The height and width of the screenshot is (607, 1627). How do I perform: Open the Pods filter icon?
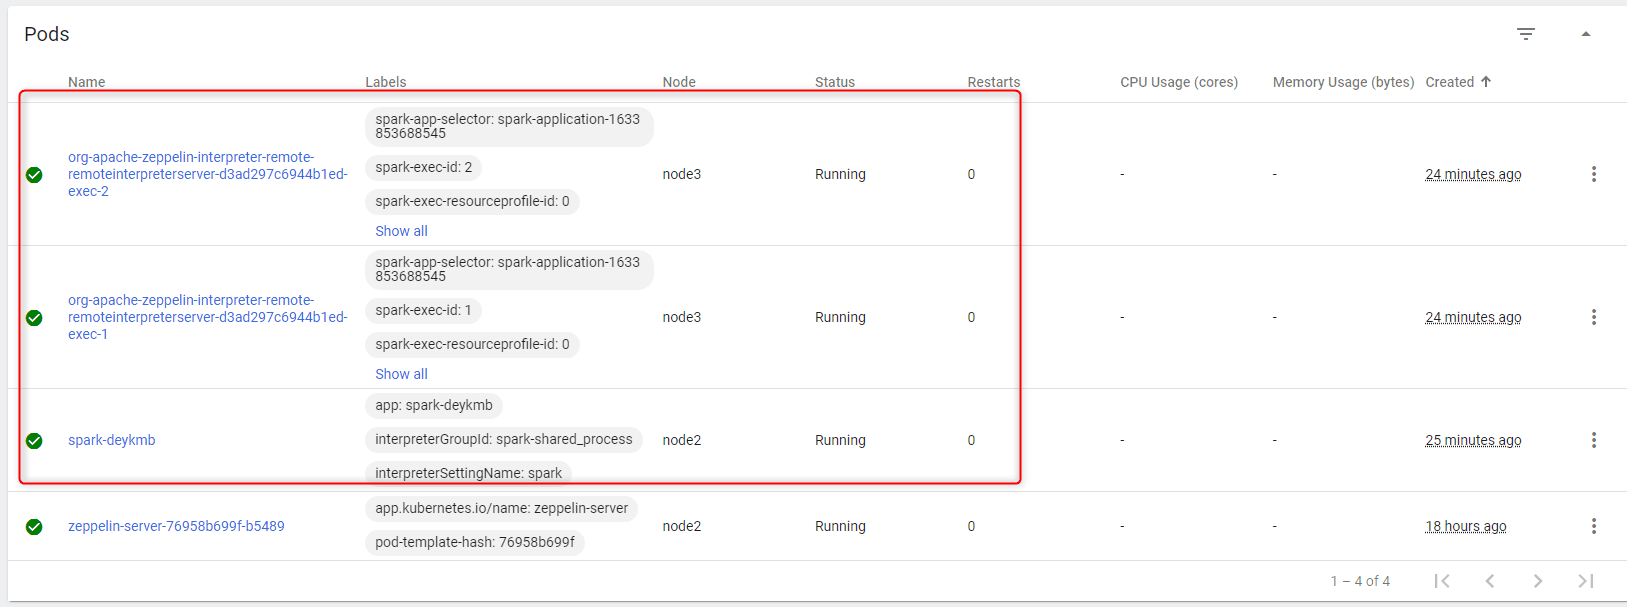click(x=1526, y=34)
